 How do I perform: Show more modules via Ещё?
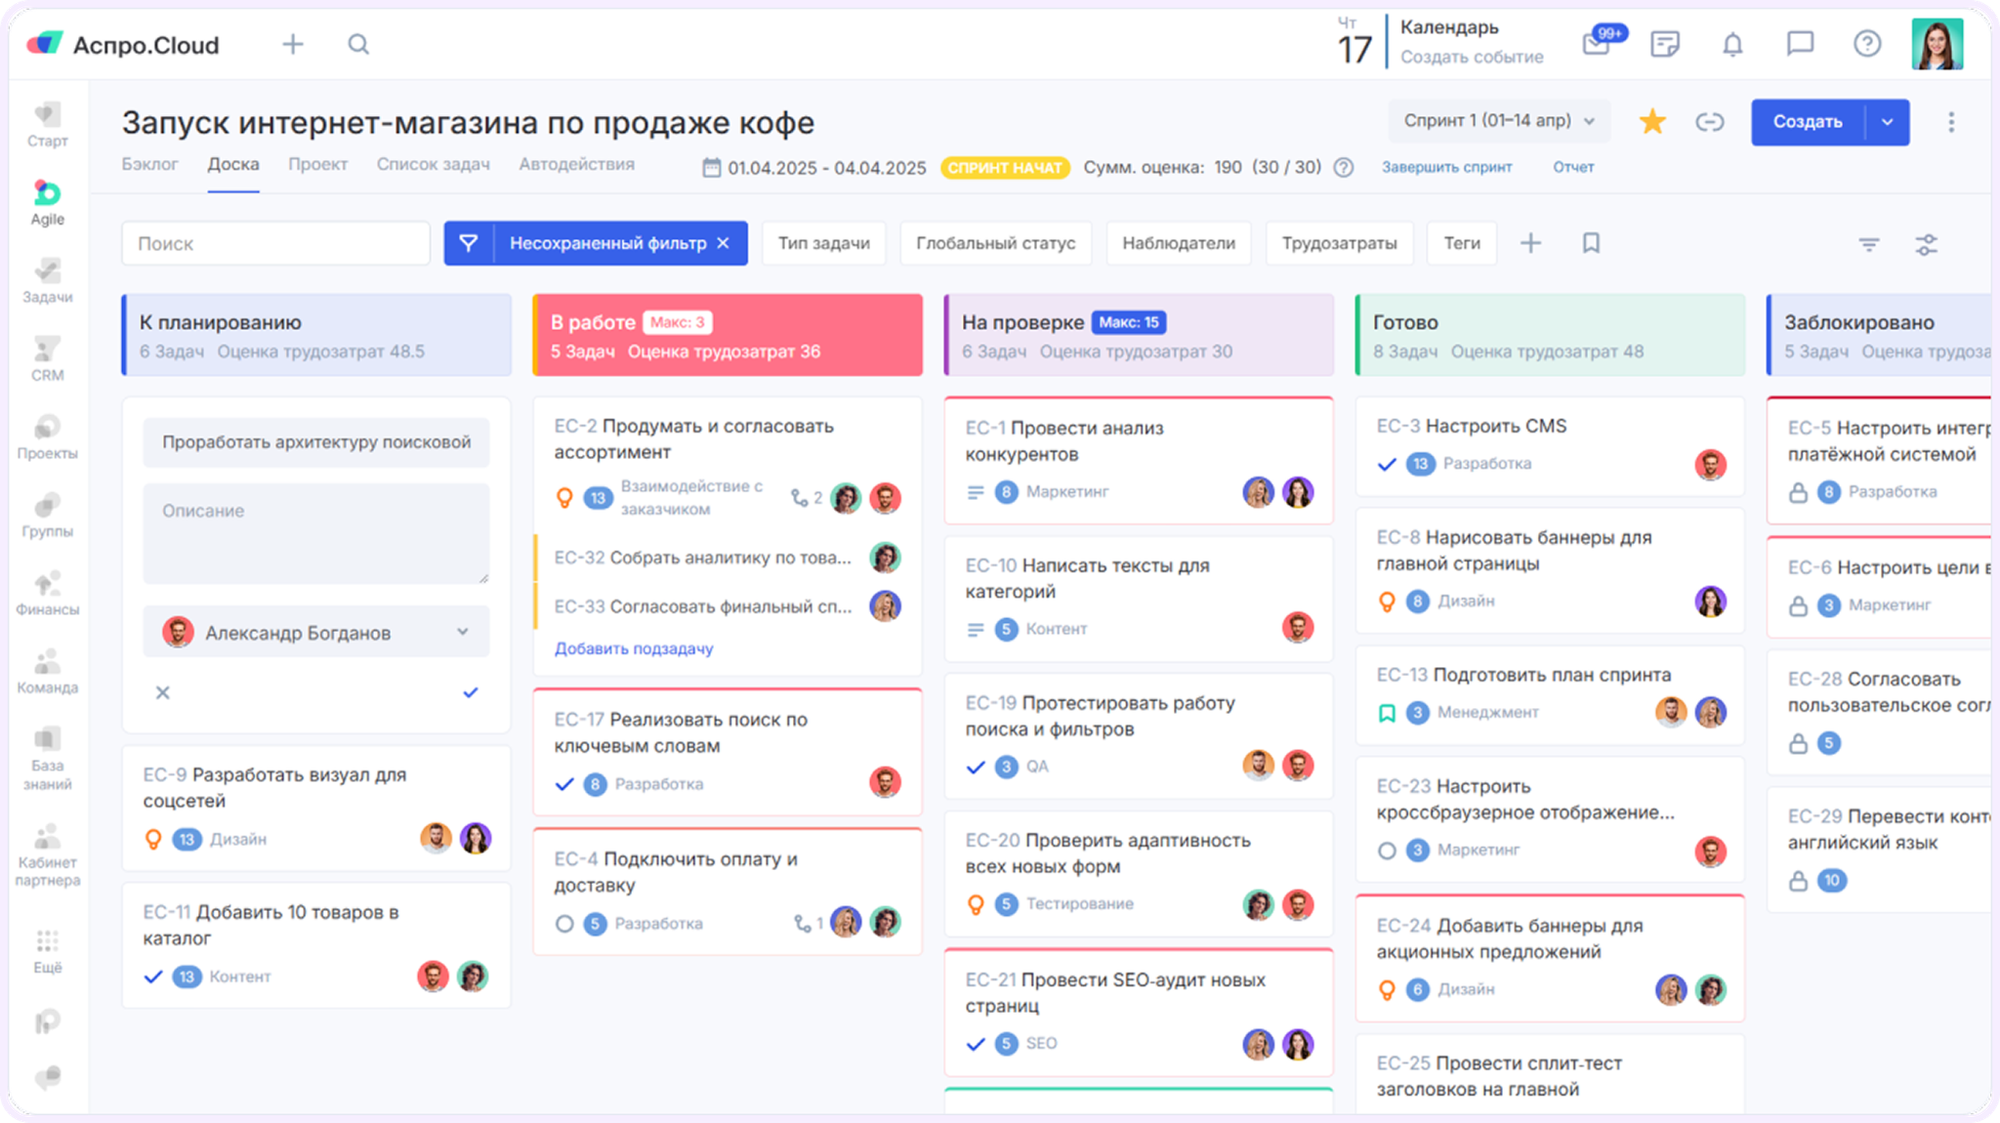(x=47, y=951)
